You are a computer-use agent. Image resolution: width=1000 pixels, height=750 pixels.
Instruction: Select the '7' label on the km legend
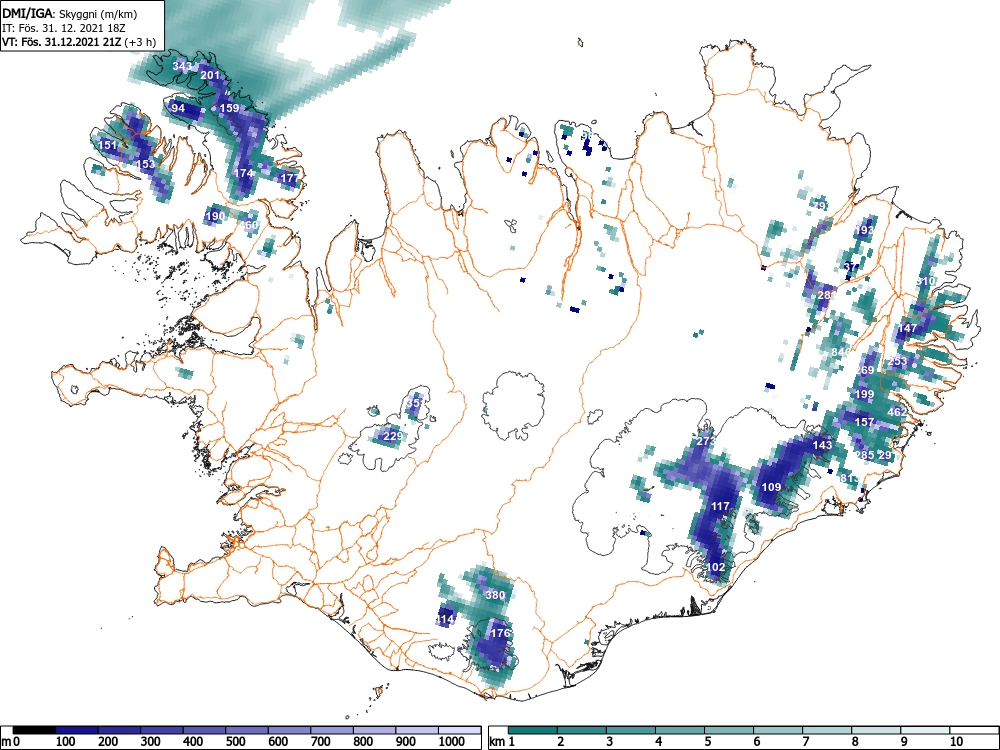pyautogui.click(x=806, y=742)
